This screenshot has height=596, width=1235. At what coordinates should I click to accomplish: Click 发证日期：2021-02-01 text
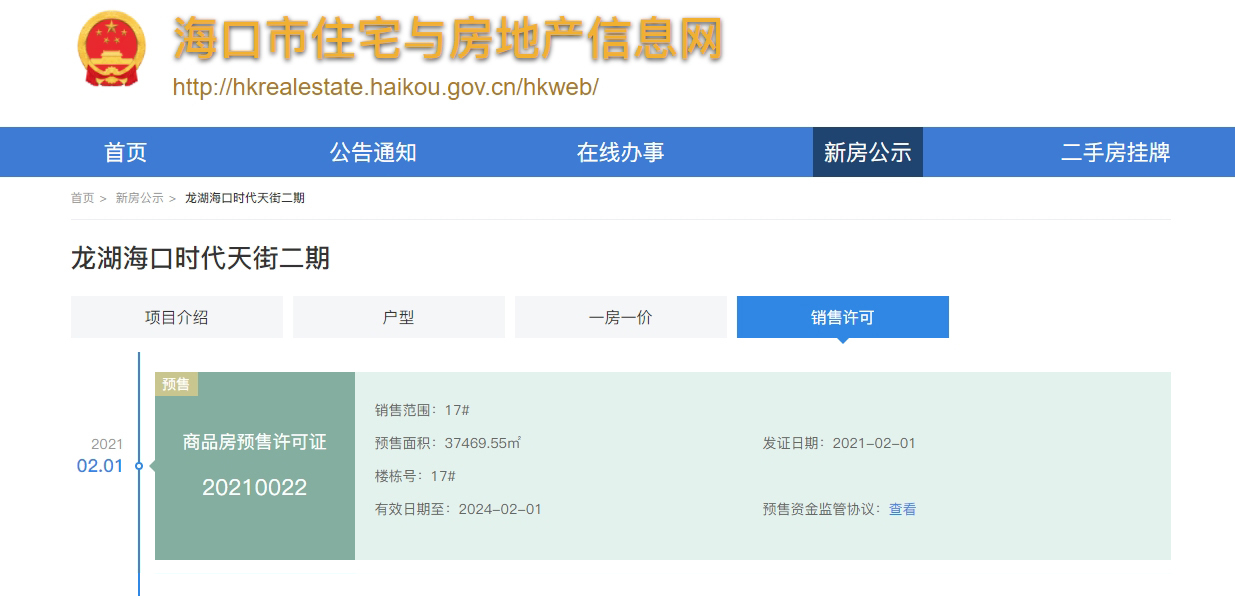click(839, 443)
